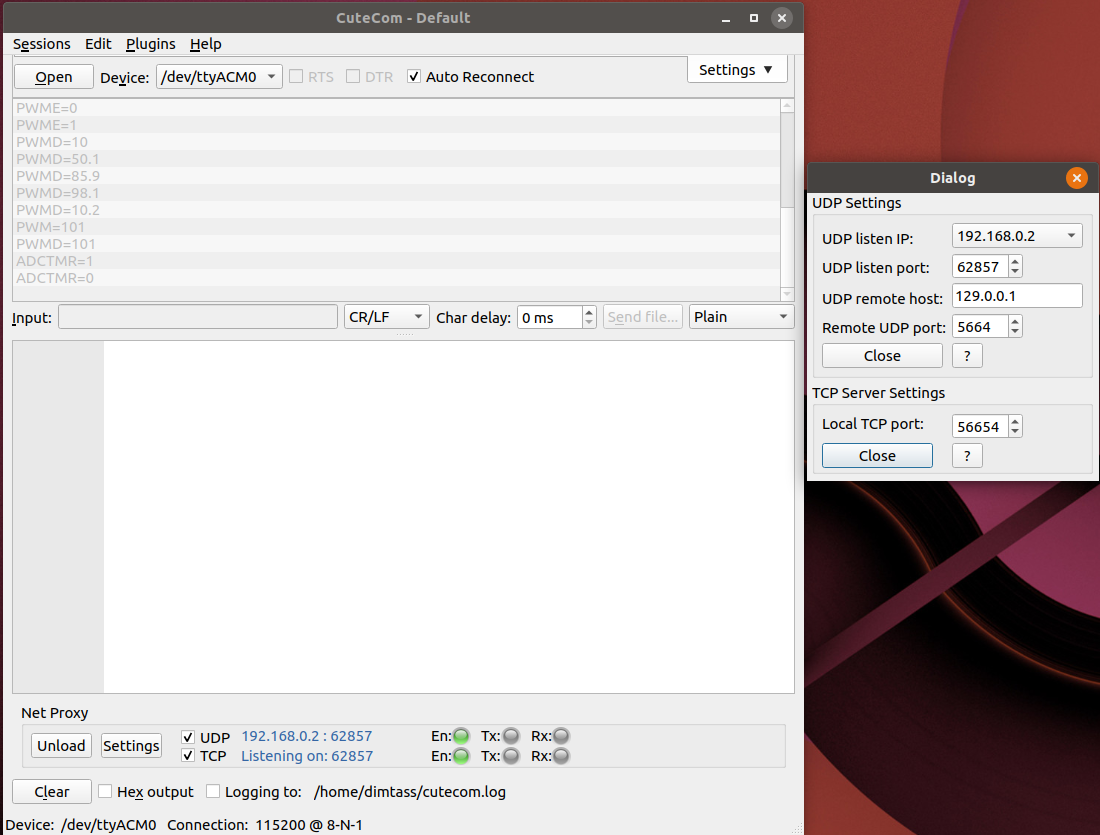Image resolution: width=1100 pixels, height=835 pixels.
Task: Click the Clear button
Action: click(51, 791)
